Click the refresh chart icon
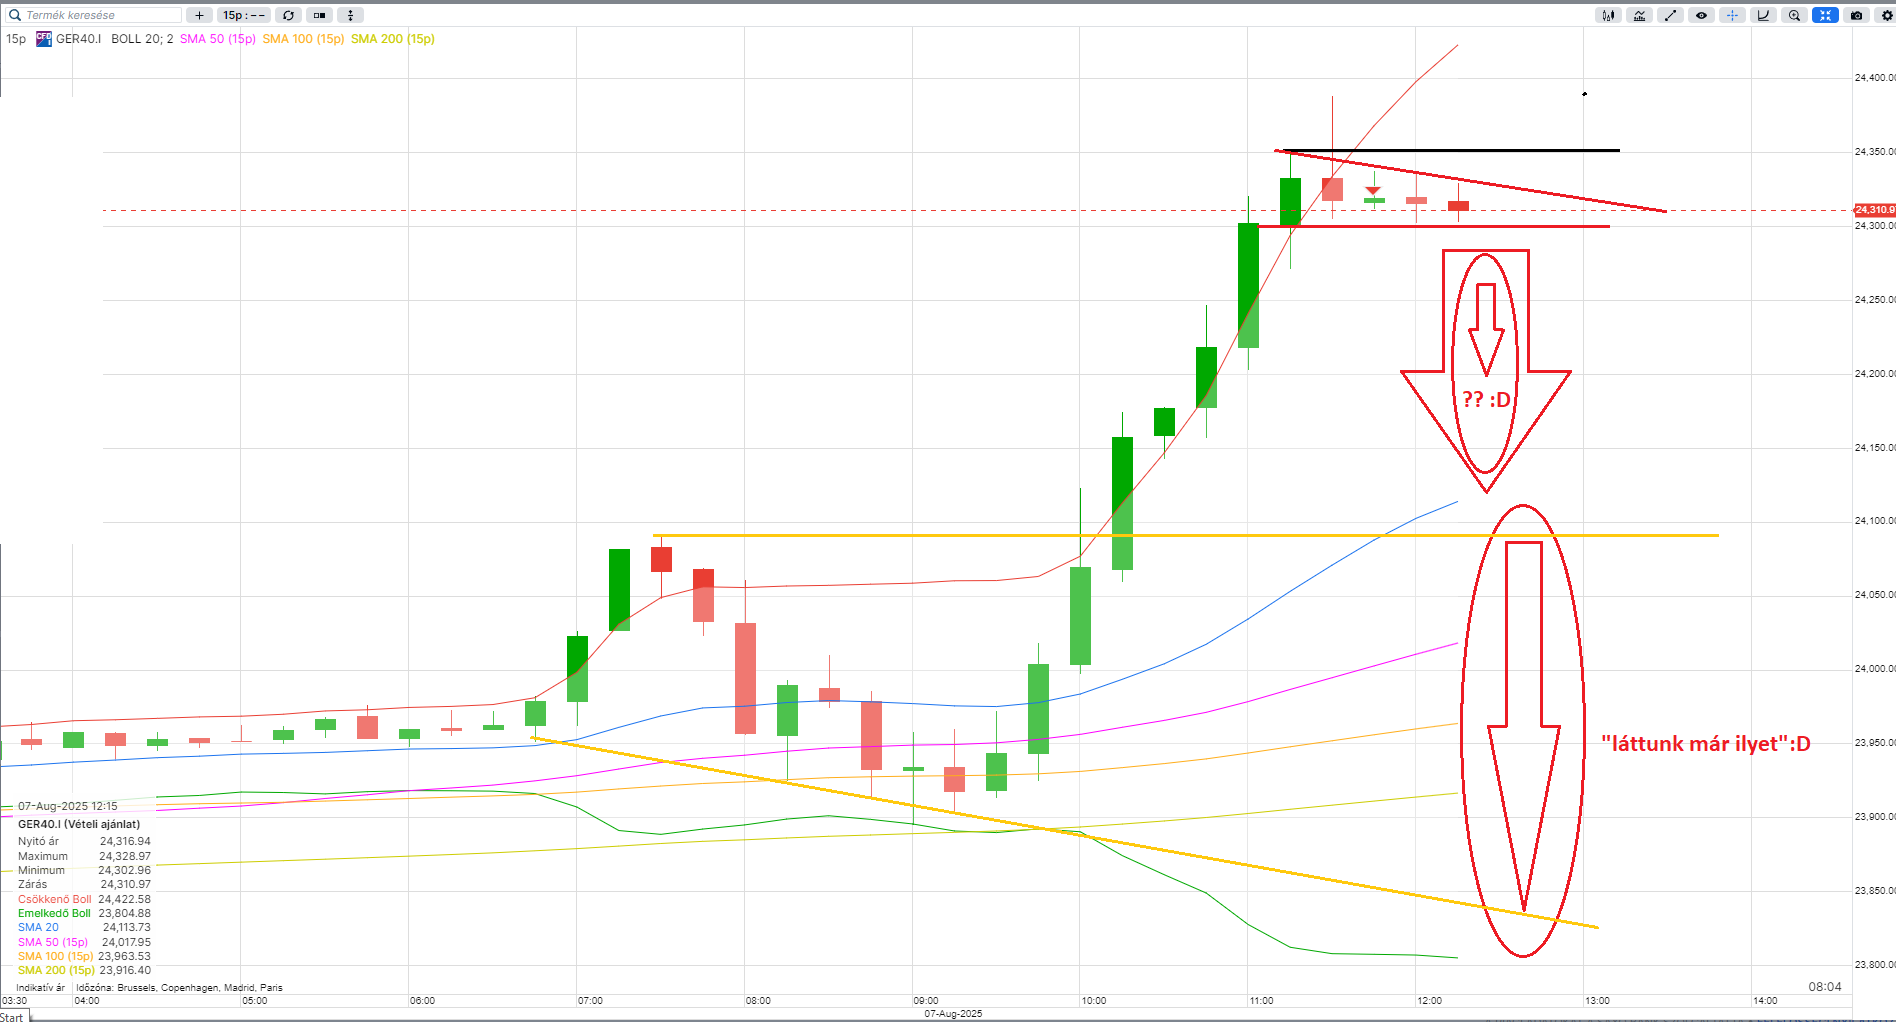The width and height of the screenshot is (1896, 1022). 288,15
